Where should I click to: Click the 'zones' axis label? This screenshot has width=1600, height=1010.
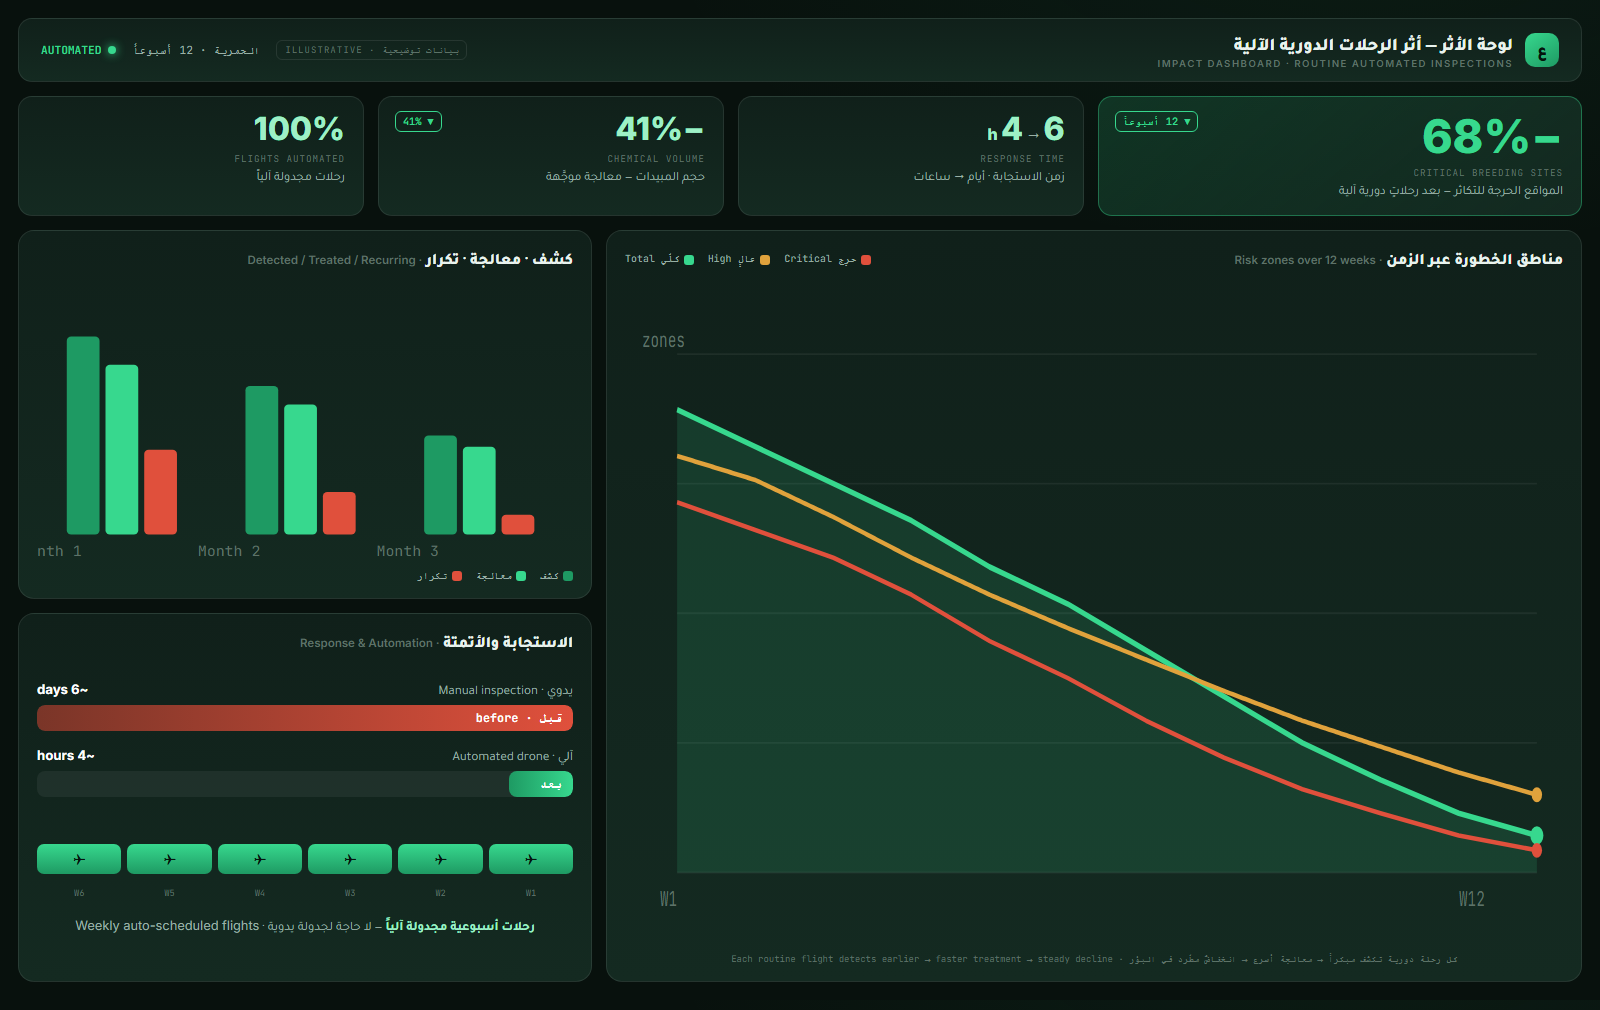pyautogui.click(x=663, y=341)
